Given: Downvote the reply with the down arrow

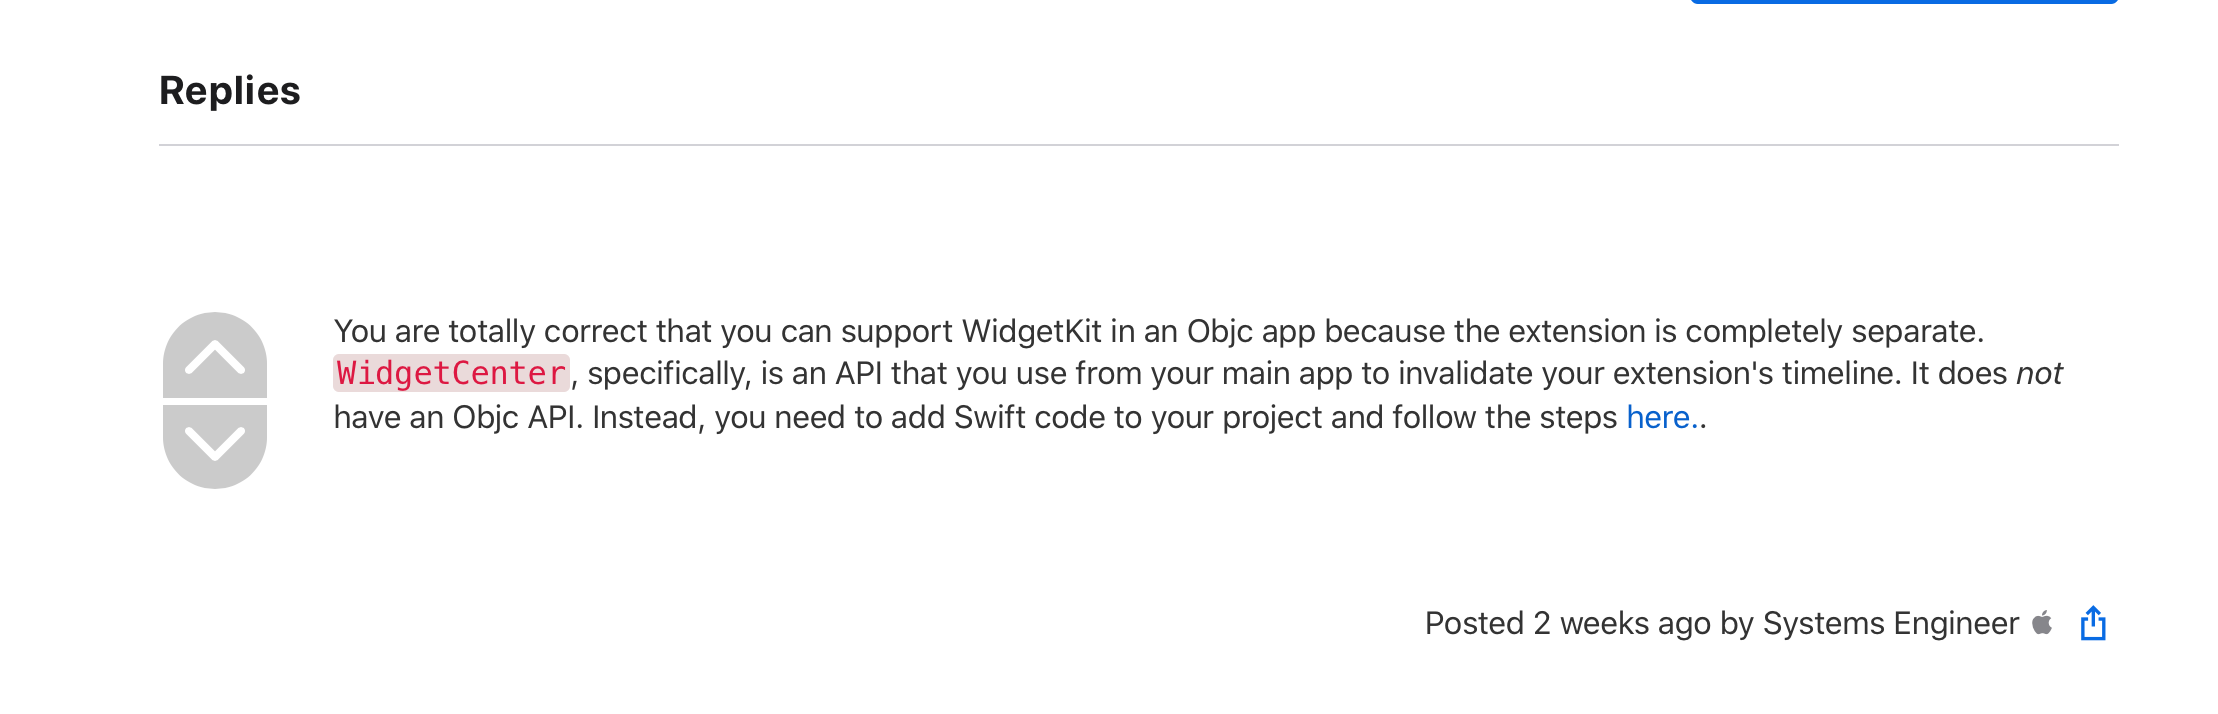Looking at the screenshot, I should click(214, 444).
